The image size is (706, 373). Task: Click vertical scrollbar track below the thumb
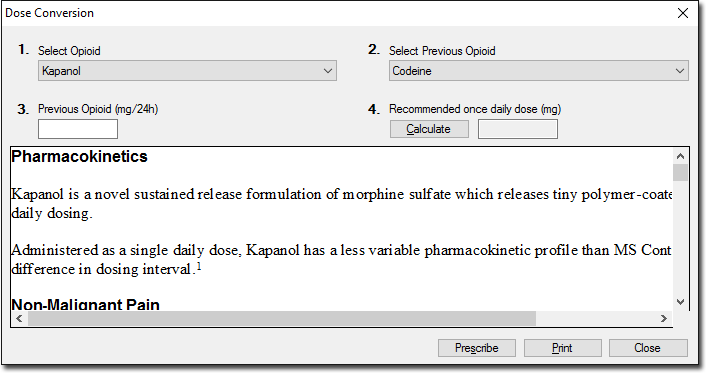click(x=680, y=237)
